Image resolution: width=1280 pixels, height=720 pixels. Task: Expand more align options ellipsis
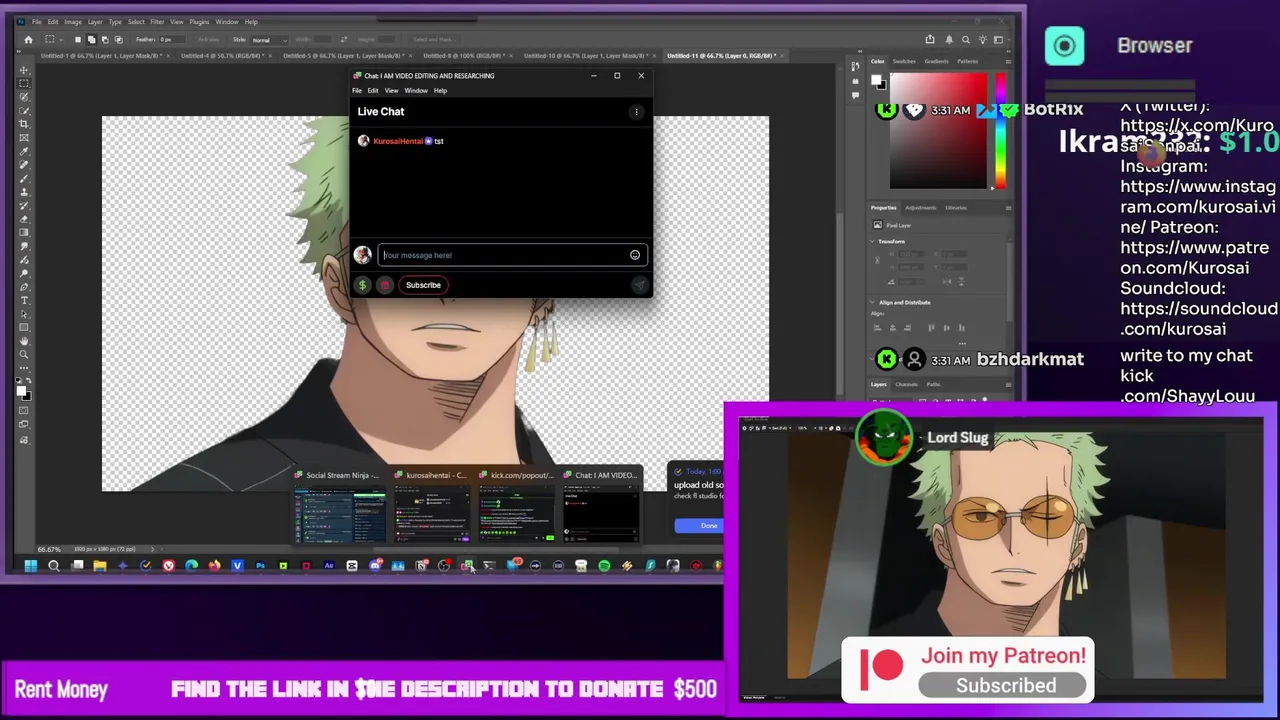(x=962, y=343)
